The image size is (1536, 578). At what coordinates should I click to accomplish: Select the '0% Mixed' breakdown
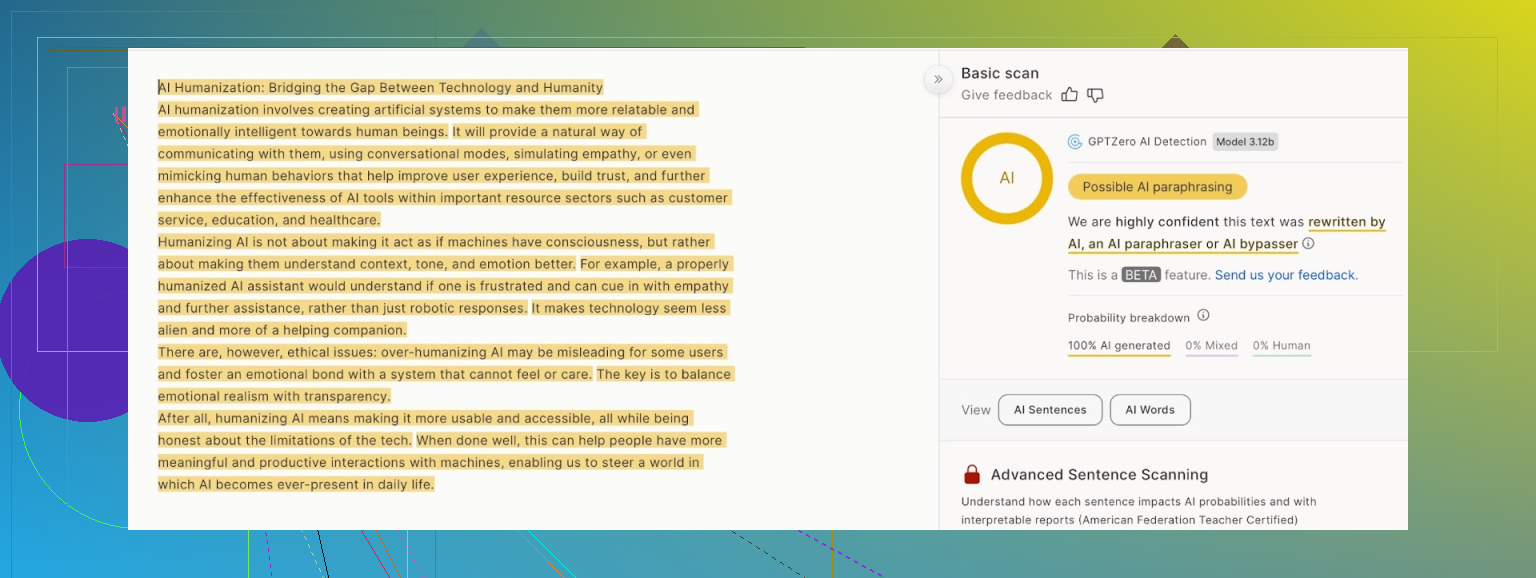[1211, 346]
